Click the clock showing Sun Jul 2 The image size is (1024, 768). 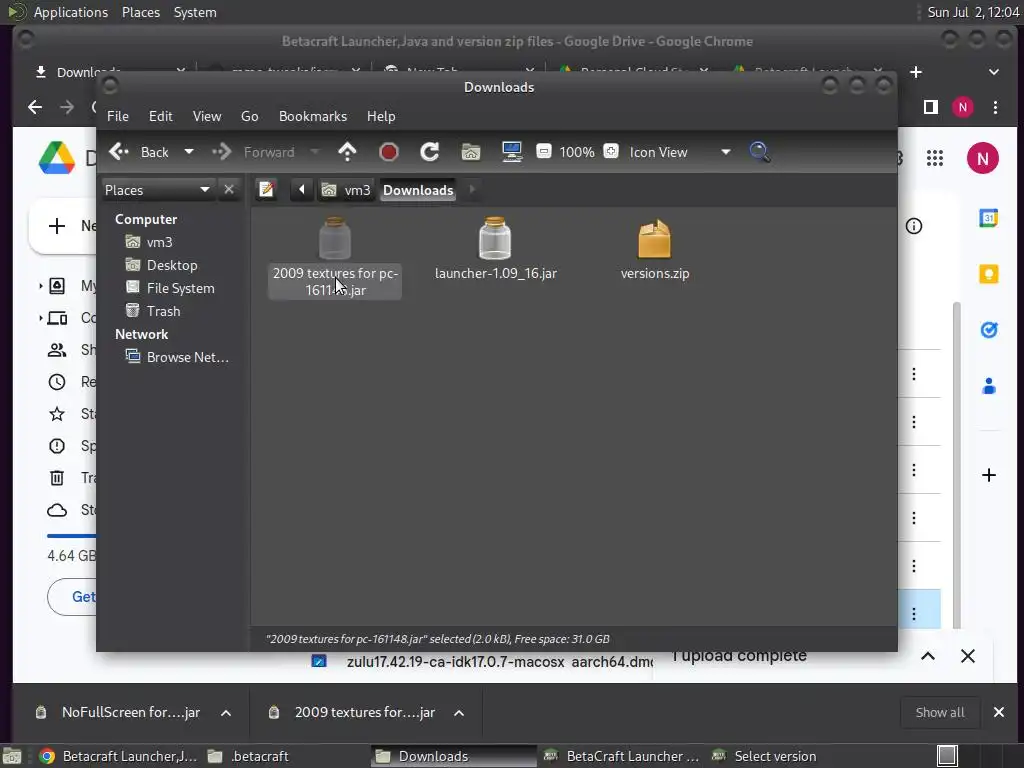pyautogui.click(x=972, y=12)
